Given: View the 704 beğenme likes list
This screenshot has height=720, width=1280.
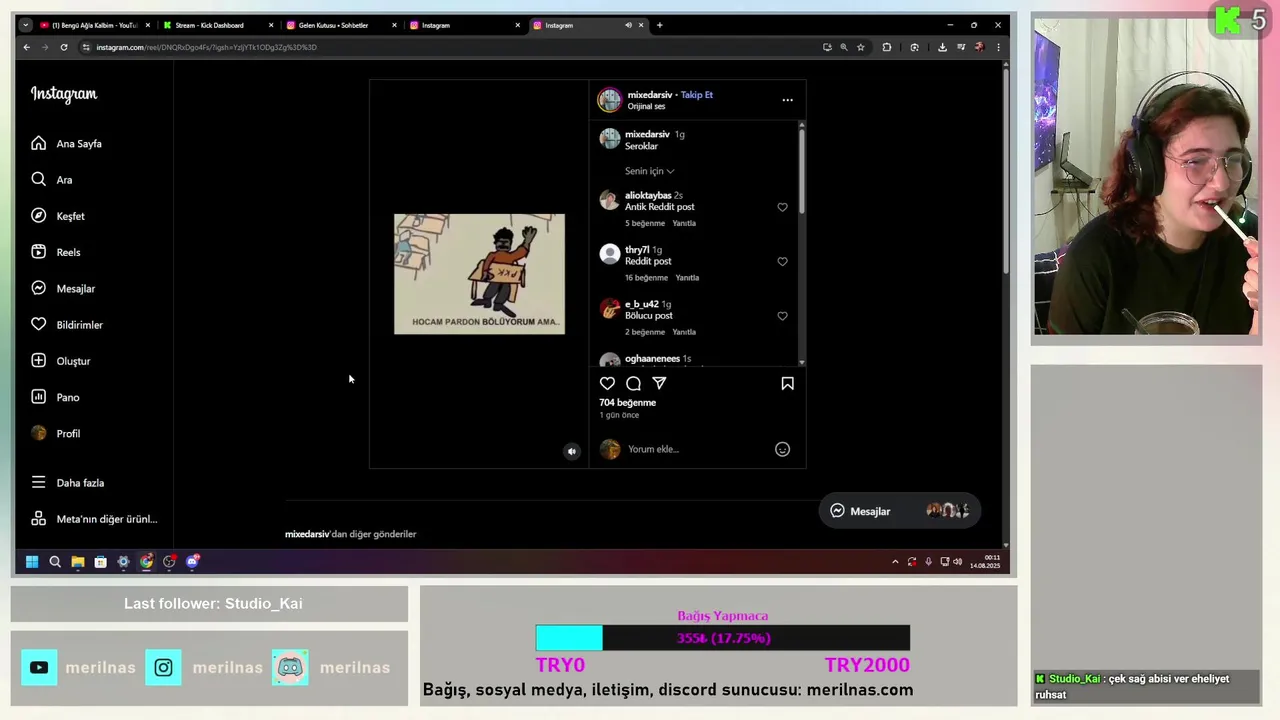Looking at the screenshot, I should click(628, 403).
